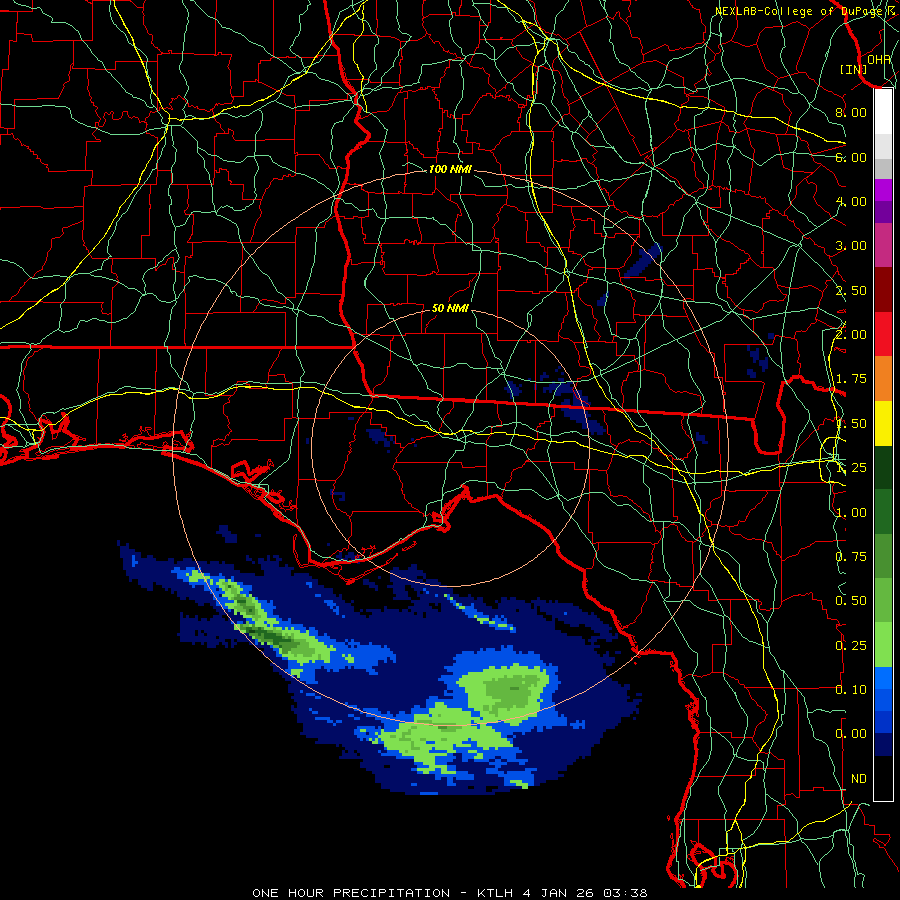Pick the white swatch at legend top

[x=883, y=112]
